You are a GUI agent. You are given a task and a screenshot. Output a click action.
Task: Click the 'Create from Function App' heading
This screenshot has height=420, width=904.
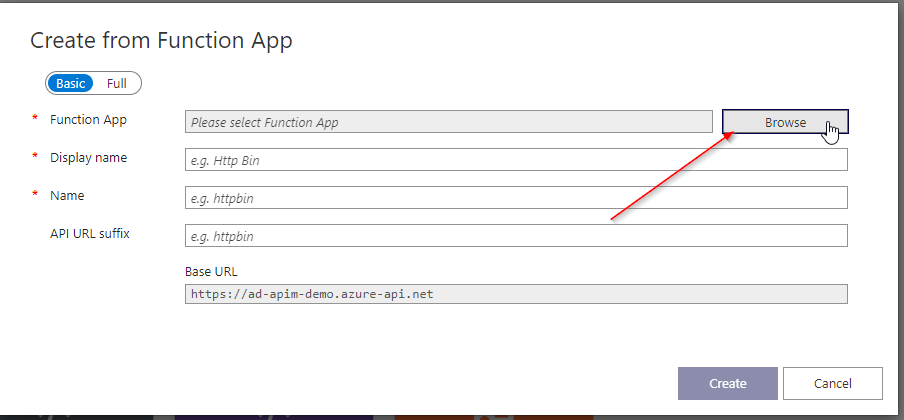(161, 41)
